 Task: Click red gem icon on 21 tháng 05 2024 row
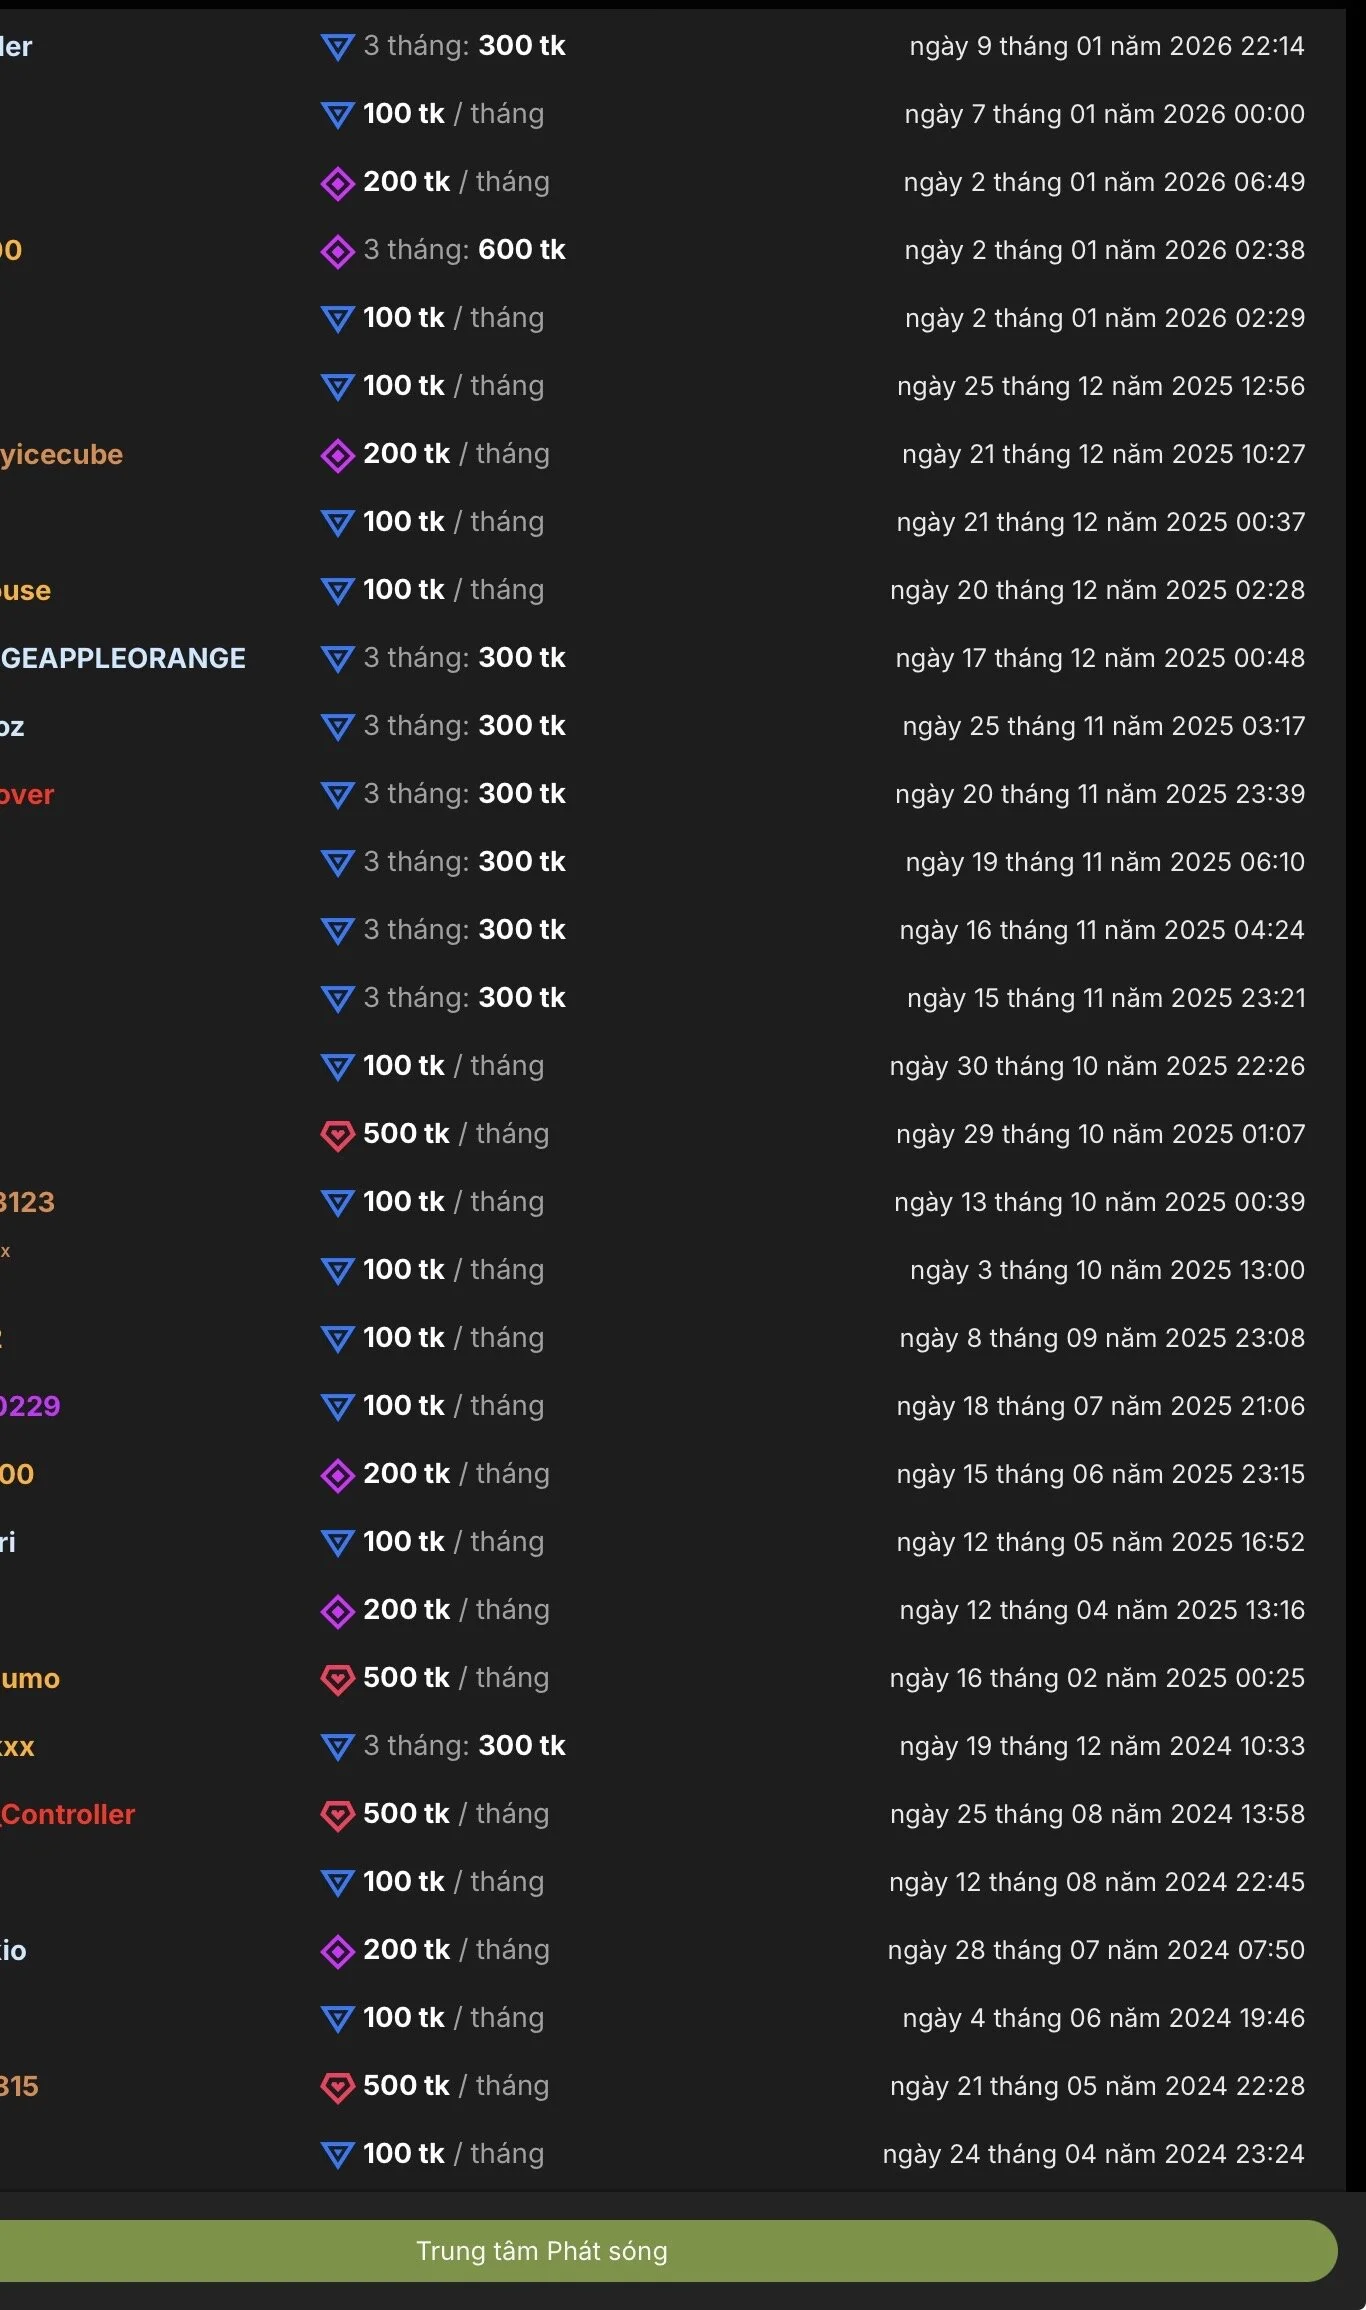coord(338,2087)
